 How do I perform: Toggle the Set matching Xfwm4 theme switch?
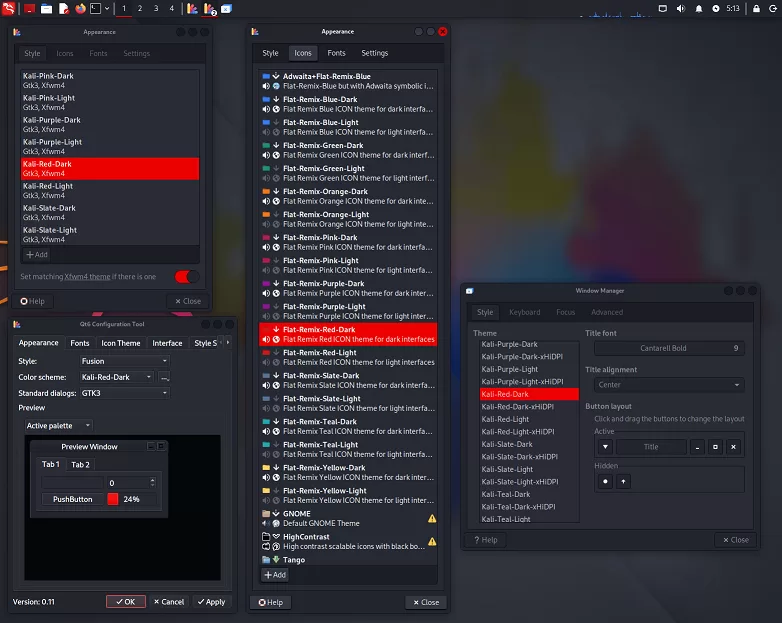click(x=187, y=276)
